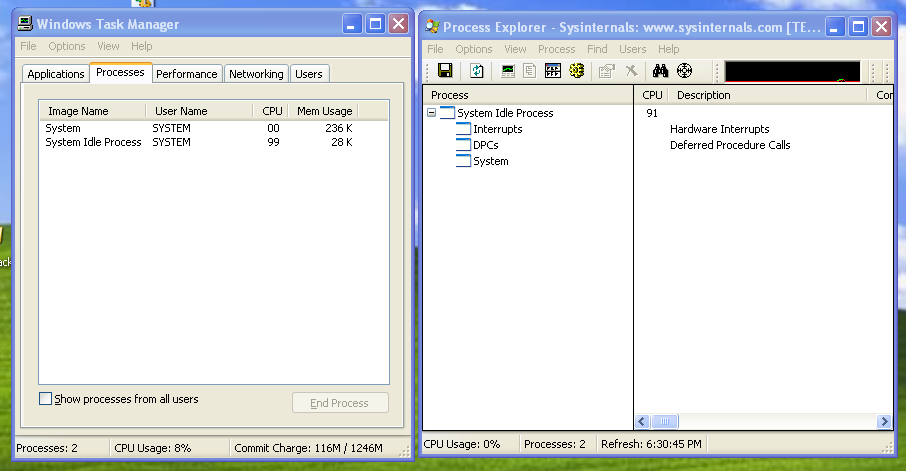
Task: Click Mem Usage value 236 K
Action: [x=339, y=128]
